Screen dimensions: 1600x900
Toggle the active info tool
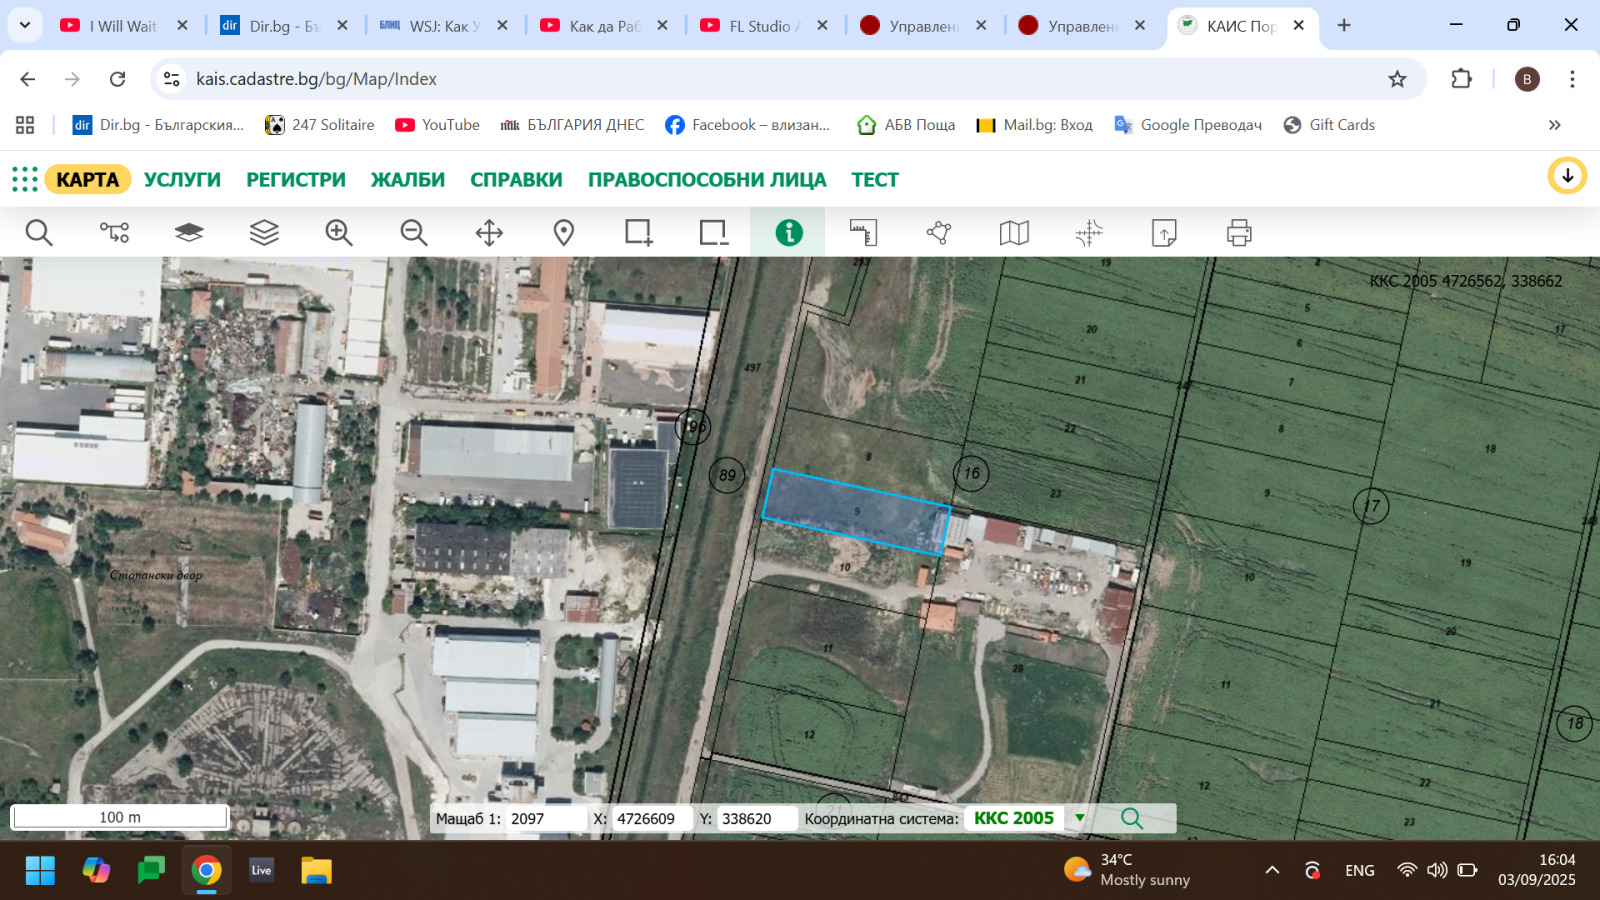pos(787,232)
